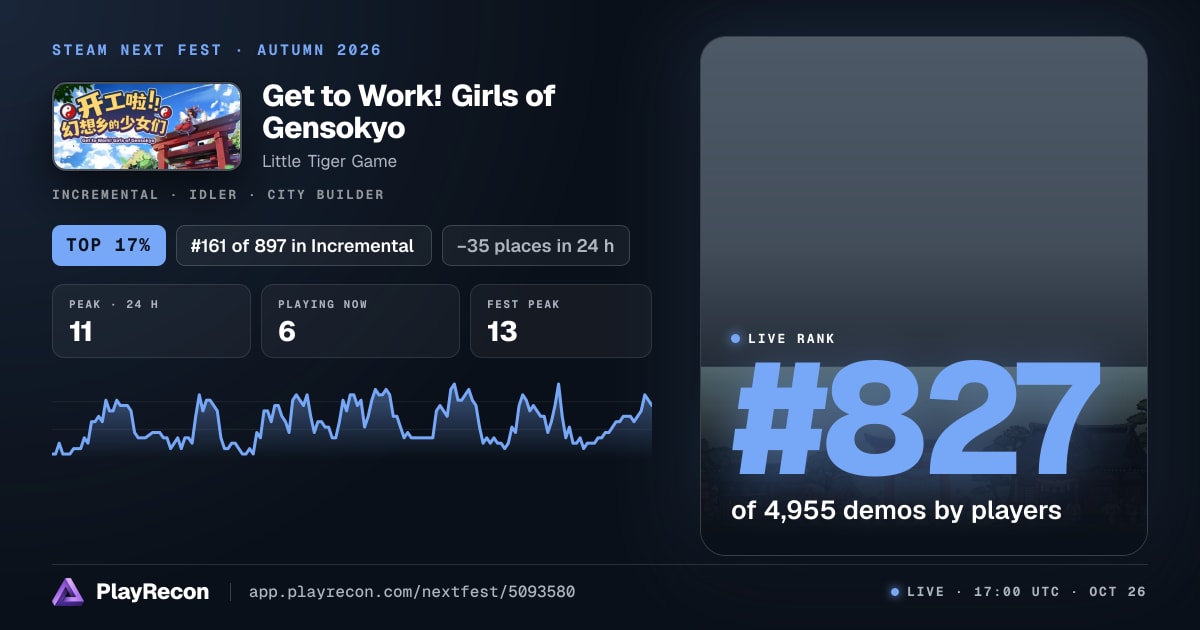Click the Steam Next Fest Autumn 2026 header

click(217, 50)
